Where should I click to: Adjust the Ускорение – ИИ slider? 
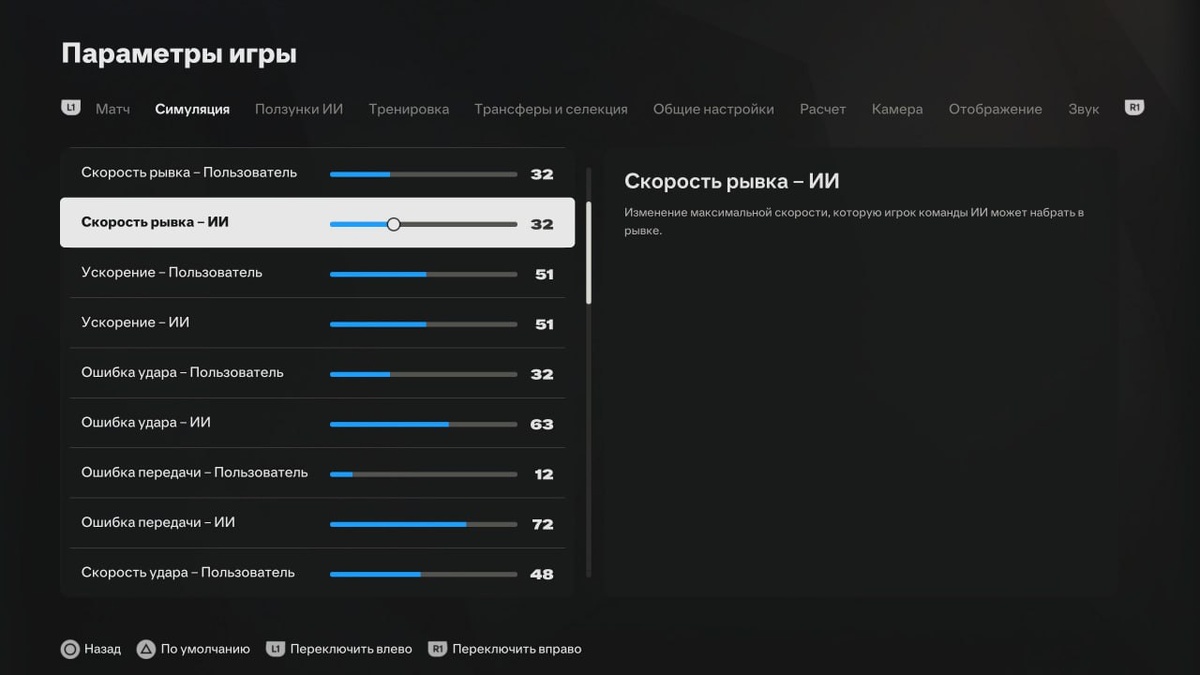[x=424, y=324]
